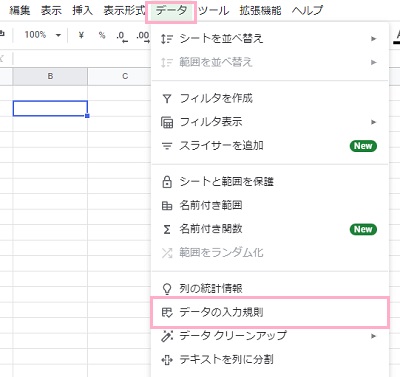400x377 pixels.
Task: Open the 表示形式 menu
Action: pyautogui.click(x=124, y=11)
